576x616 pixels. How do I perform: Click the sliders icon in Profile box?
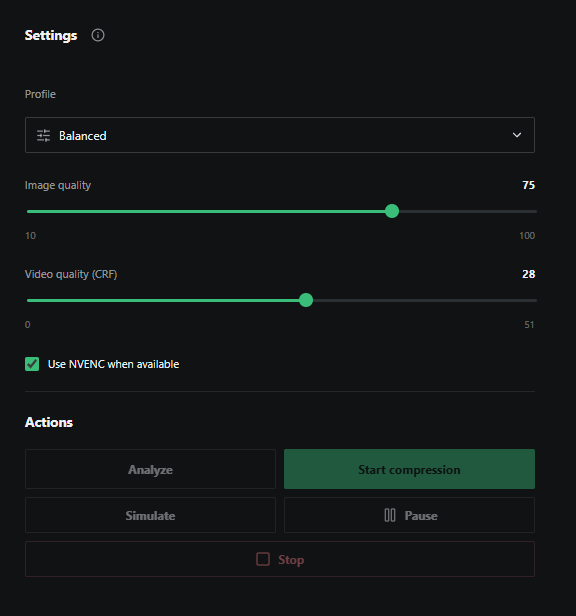(x=43, y=136)
